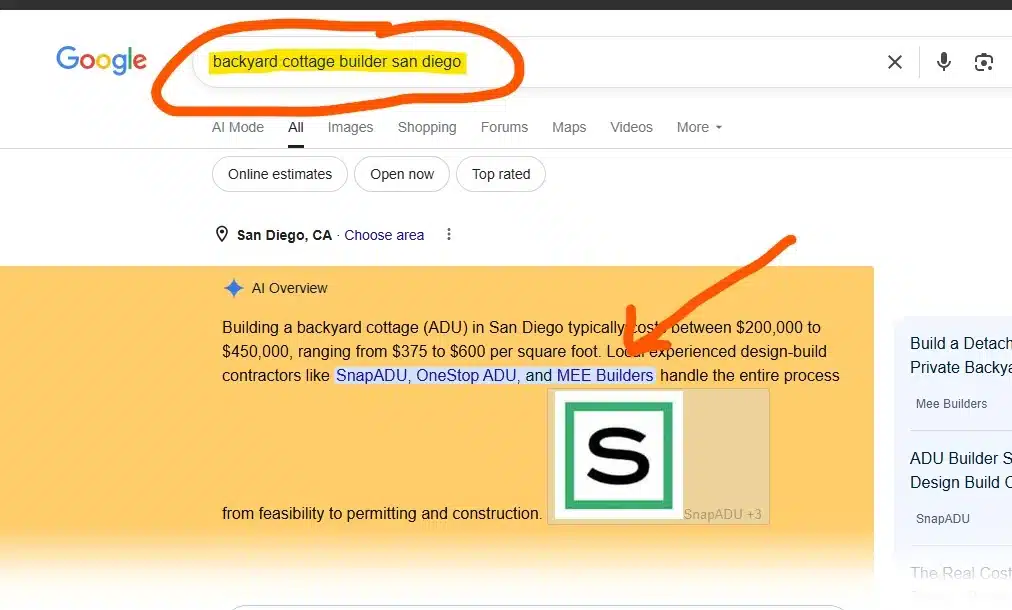Click the AI Overview heading text
Viewport: 1012px width, 610px height.
pyautogui.click(x=289, y=288)
